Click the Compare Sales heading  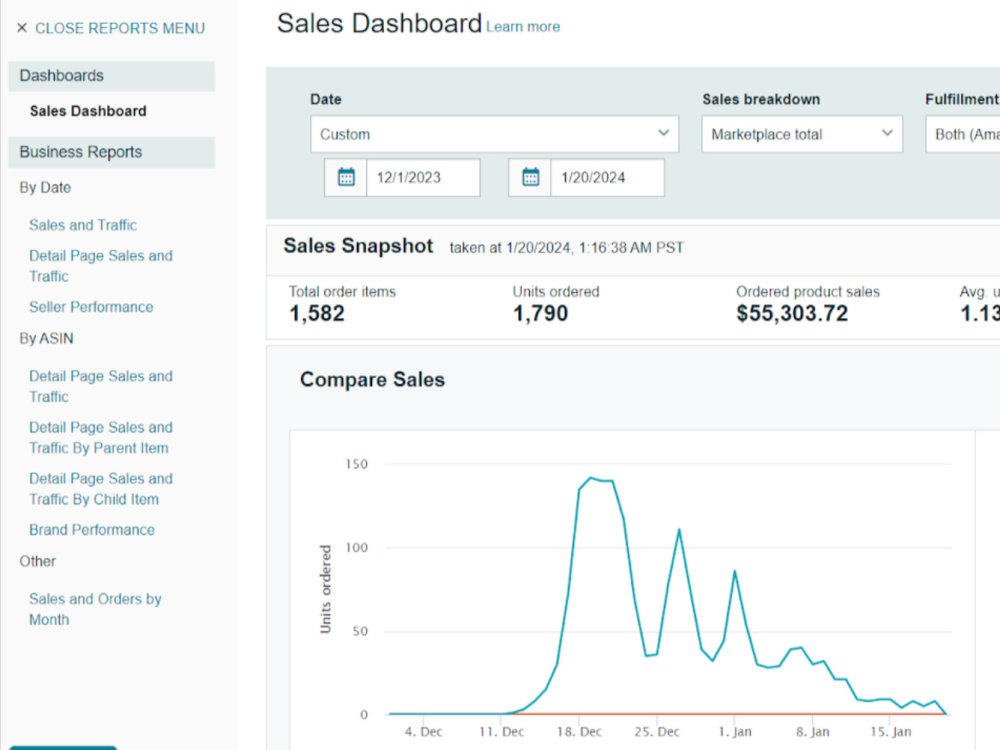point(372,379)
